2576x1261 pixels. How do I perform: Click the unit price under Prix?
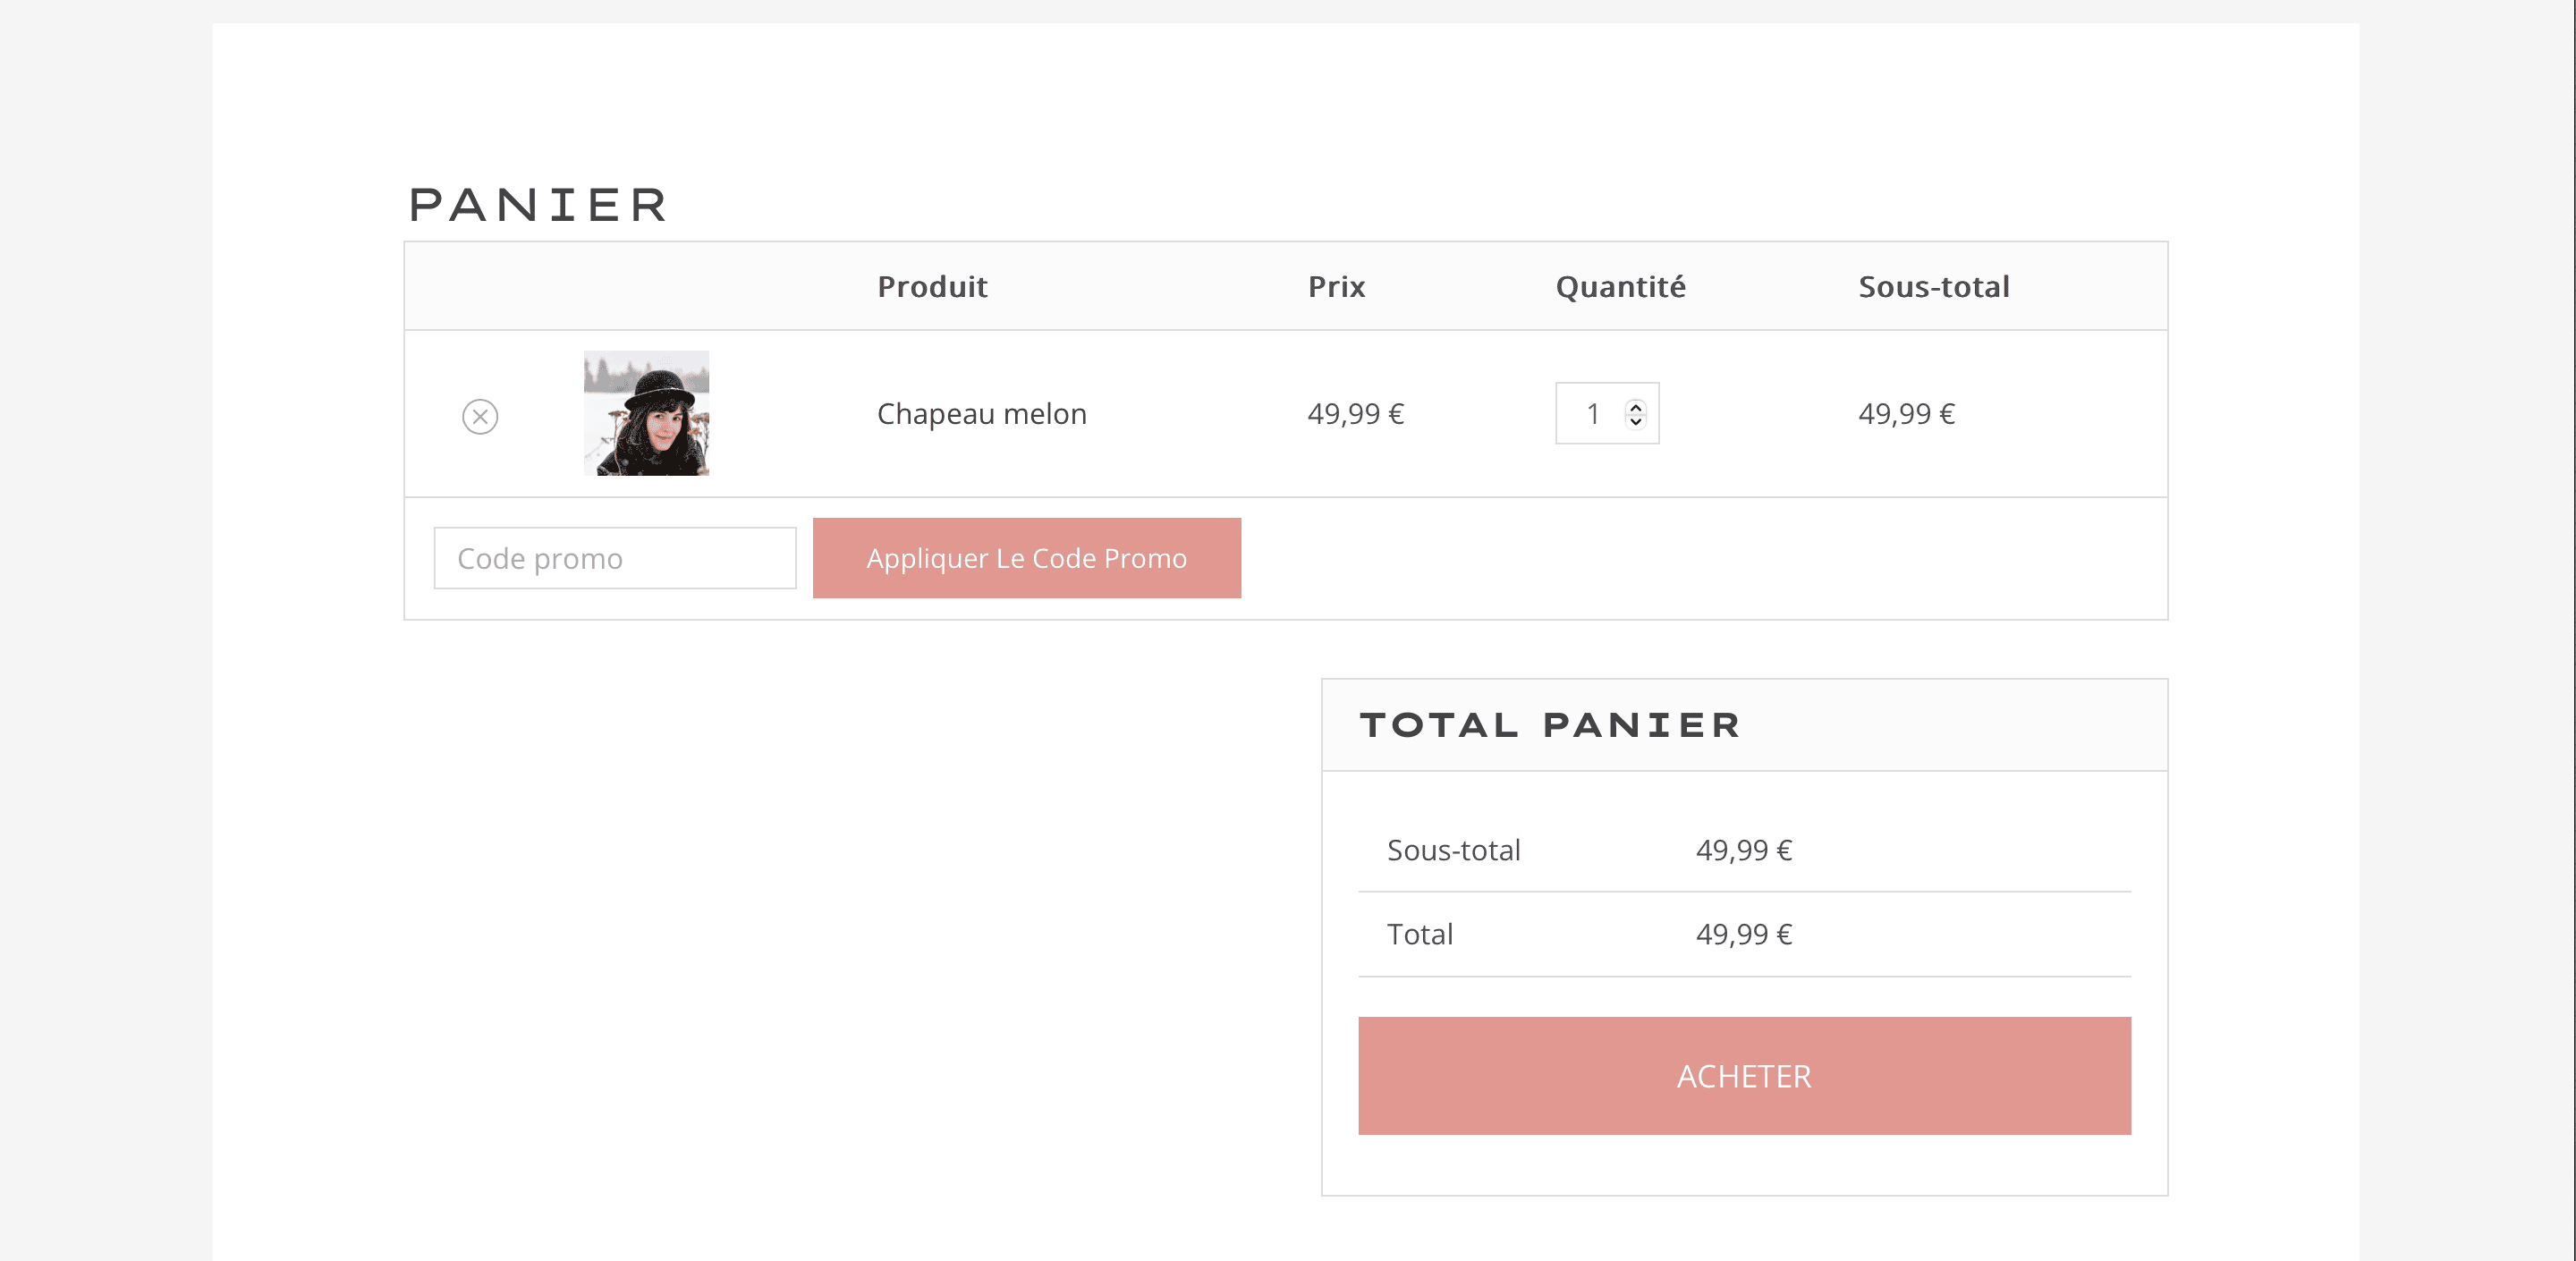[1355, 414]
